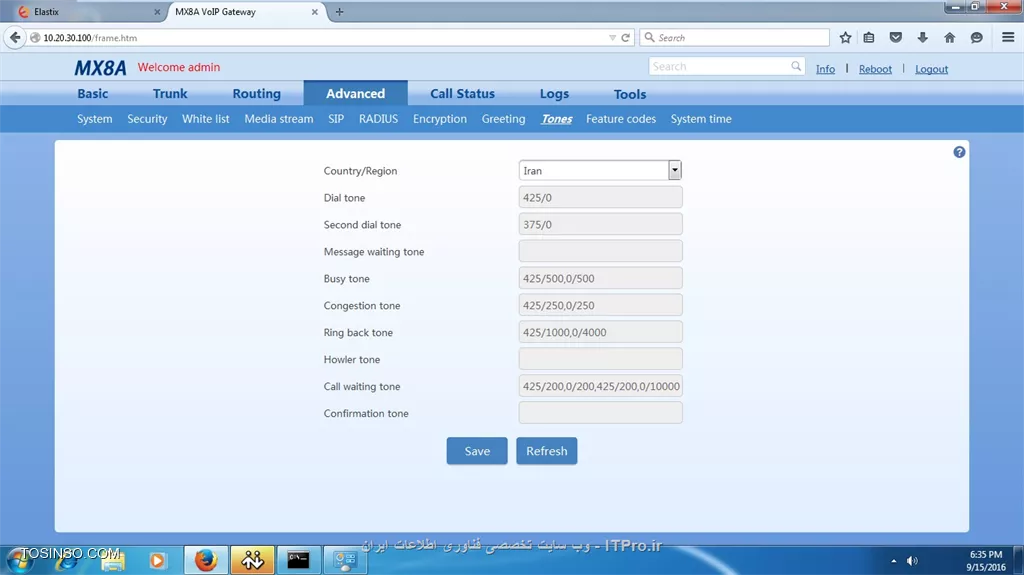The height and width of the screenshot is (575, 1024).
Task: Click the Ring back tone field
Action: (x=600, y=332)
